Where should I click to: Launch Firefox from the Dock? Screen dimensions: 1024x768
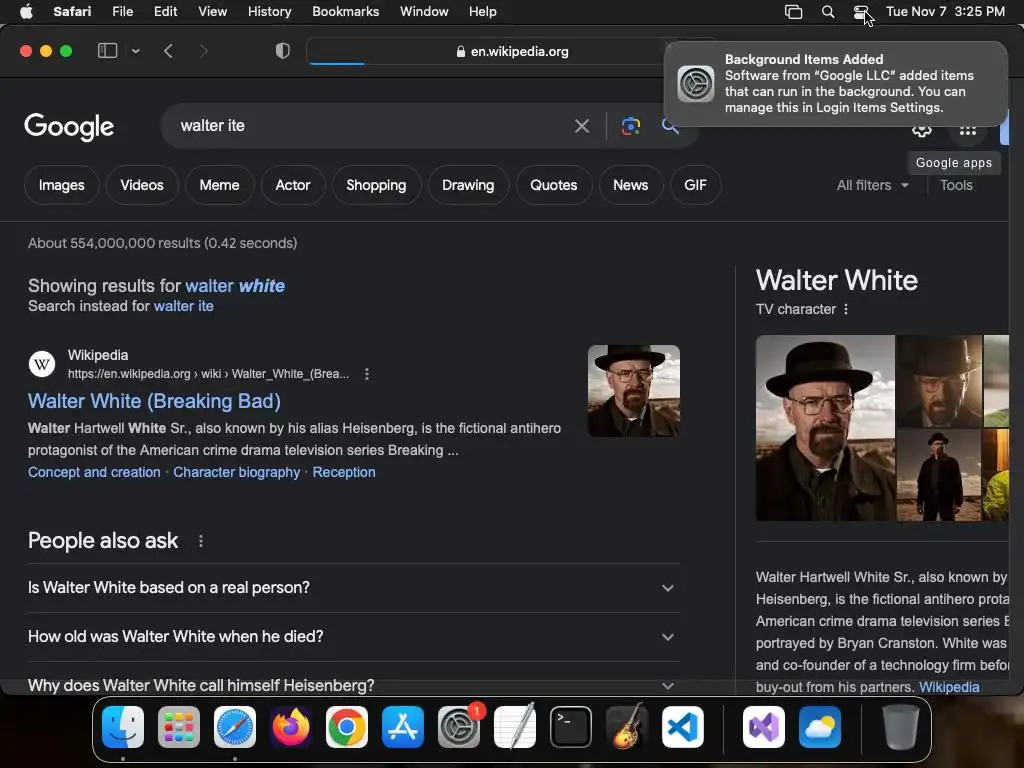tap(291, 727)
